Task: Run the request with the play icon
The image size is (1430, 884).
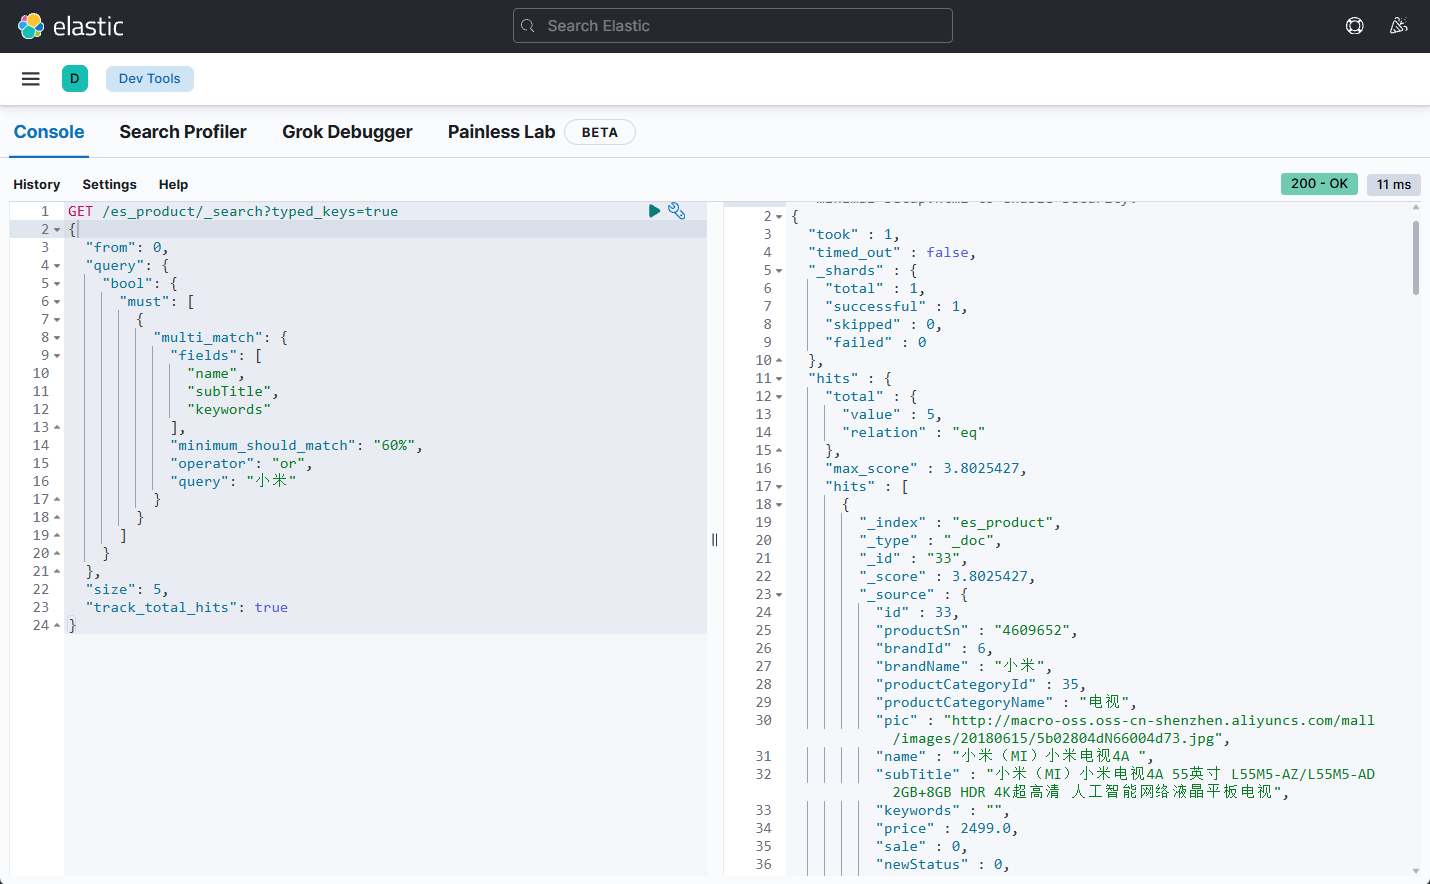Action: 654,211
